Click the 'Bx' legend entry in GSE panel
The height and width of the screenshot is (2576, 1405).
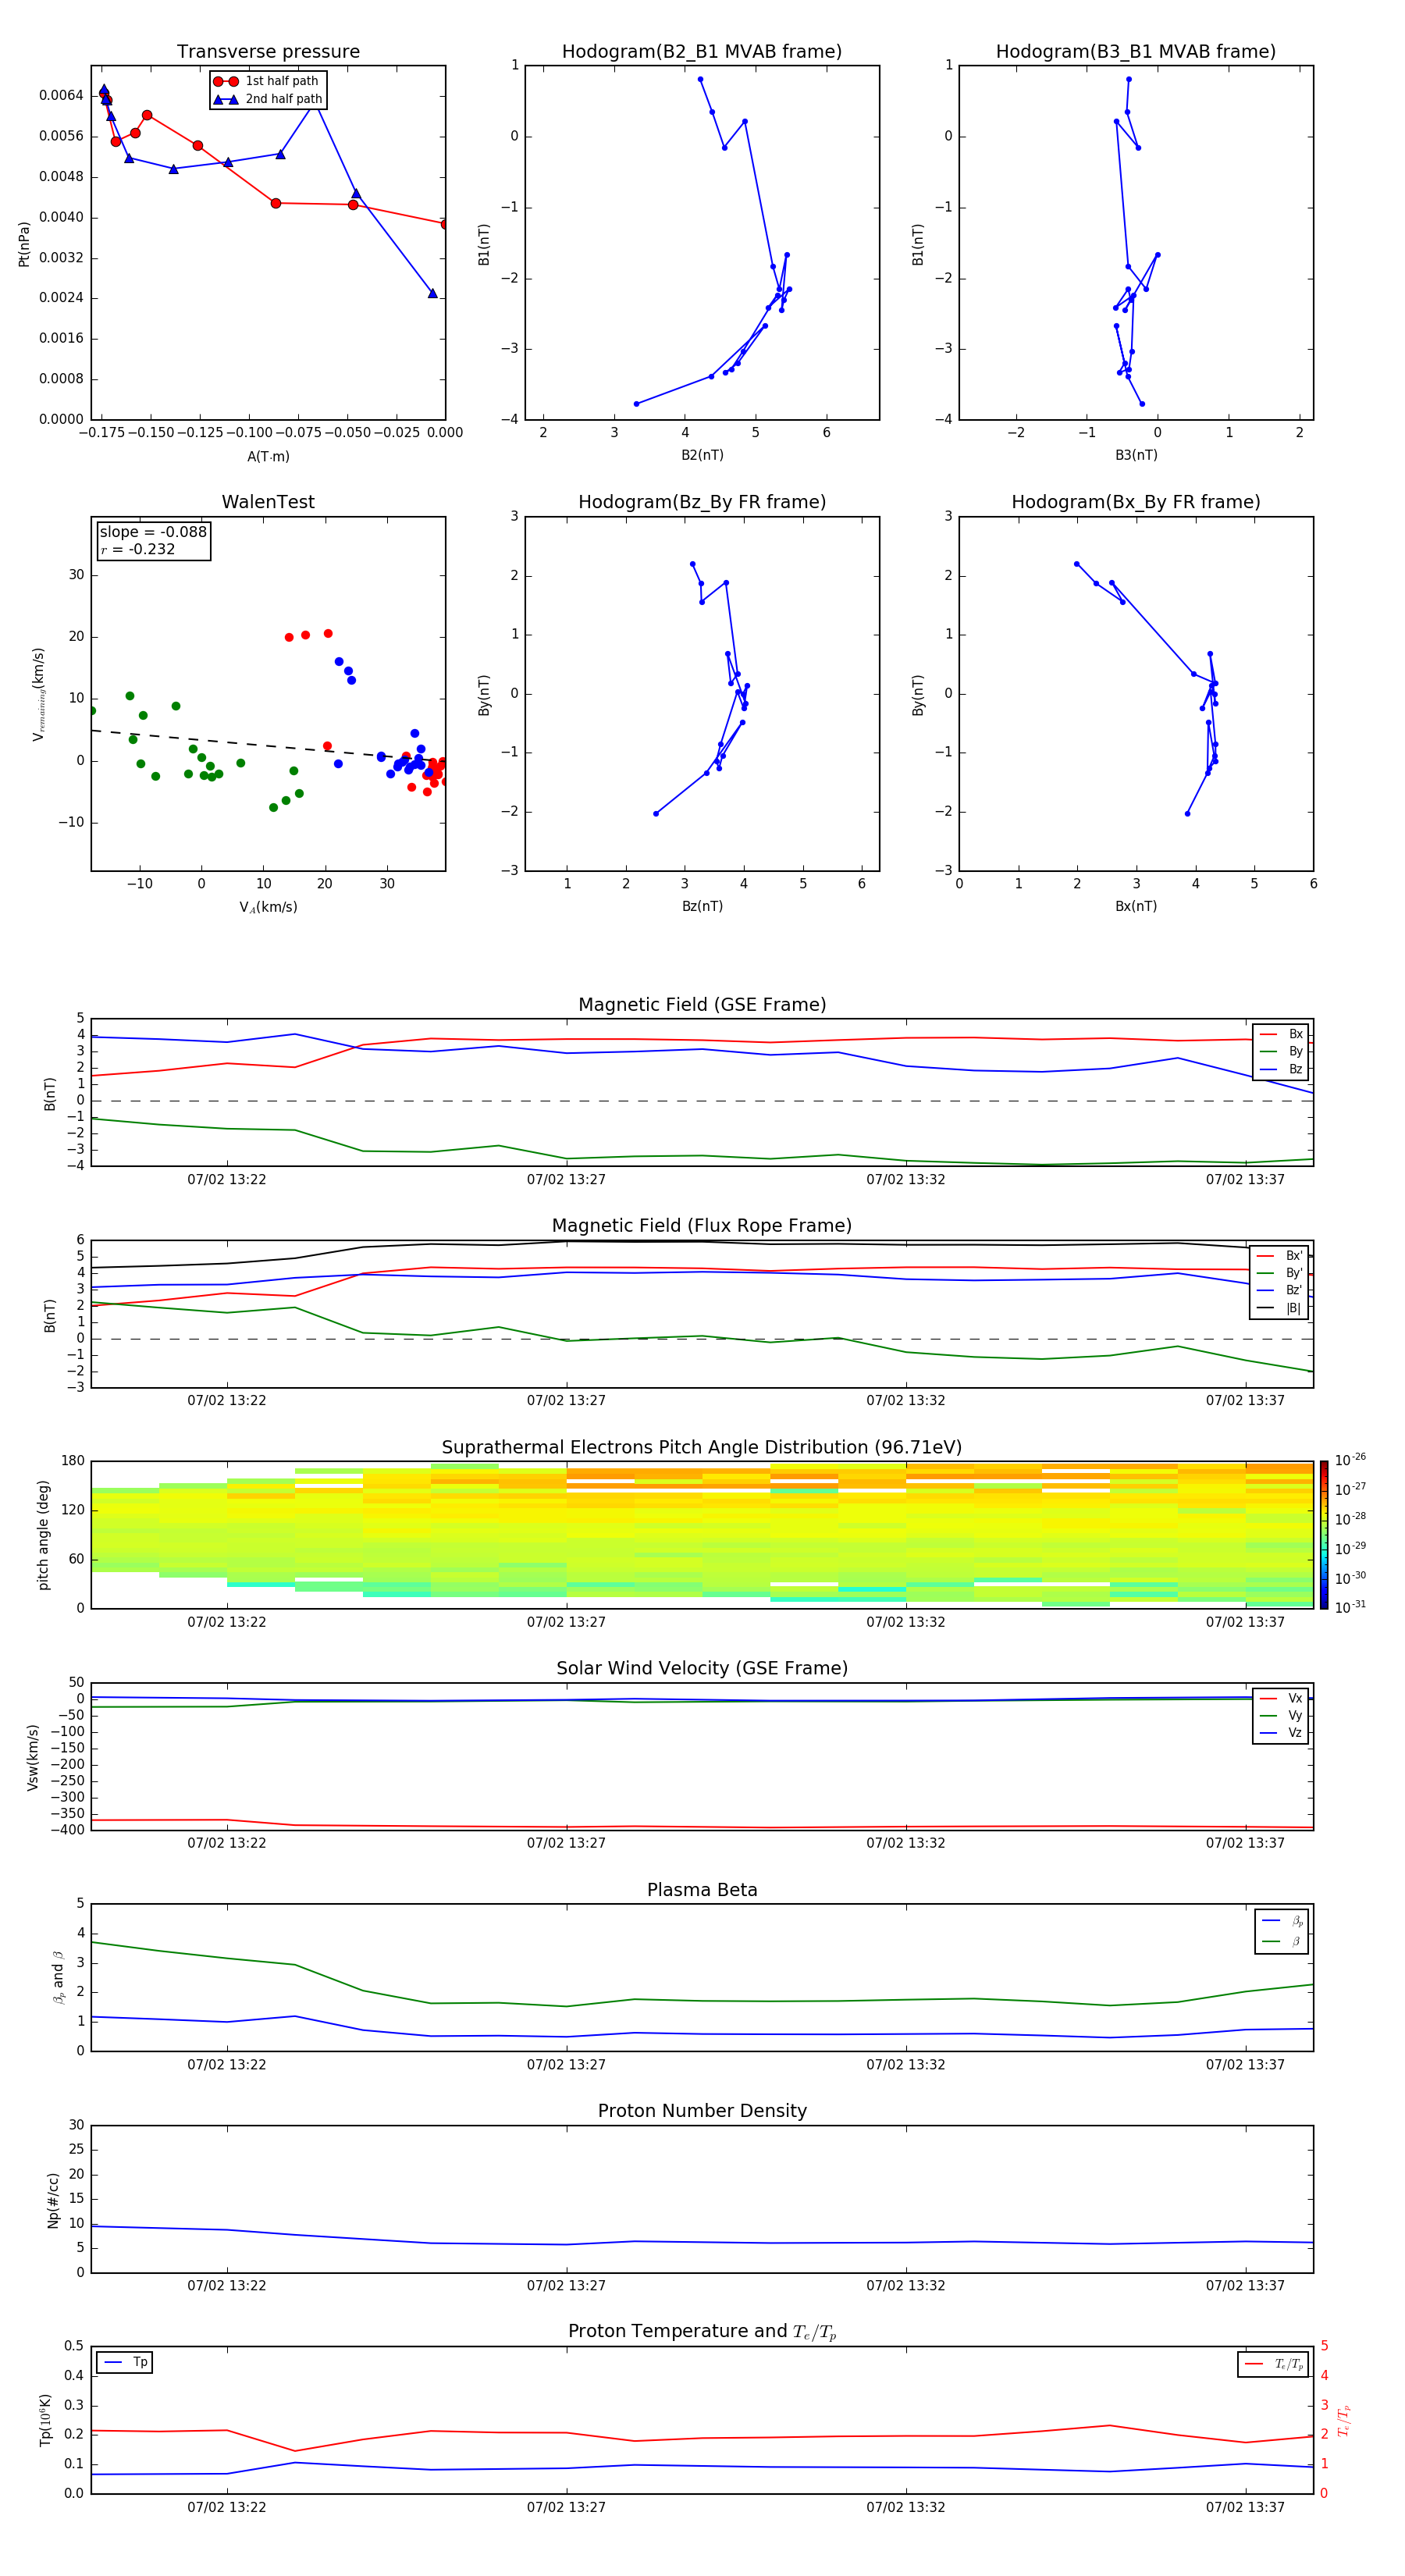coord(1281,1034)
